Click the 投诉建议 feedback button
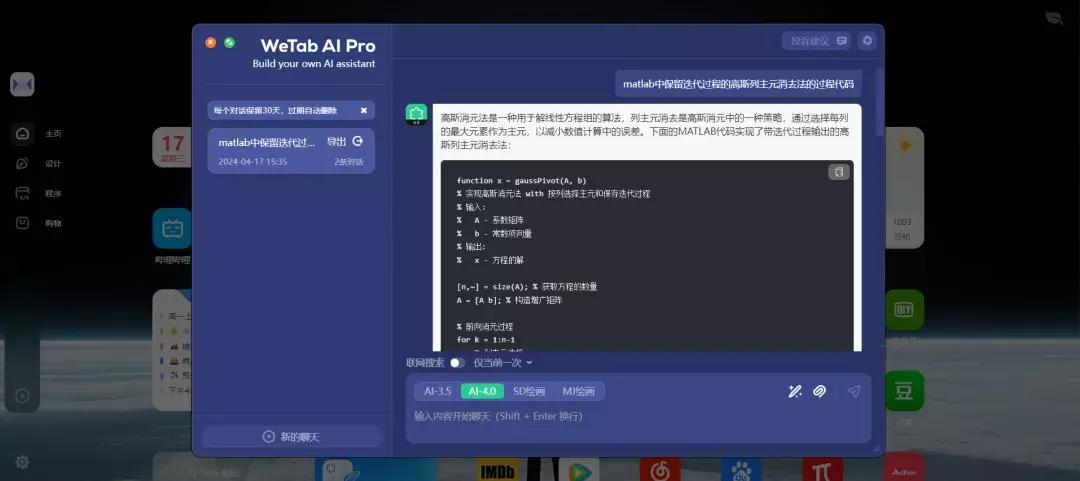This screenshot has height=481, width=1080. (x=817, y=41)
